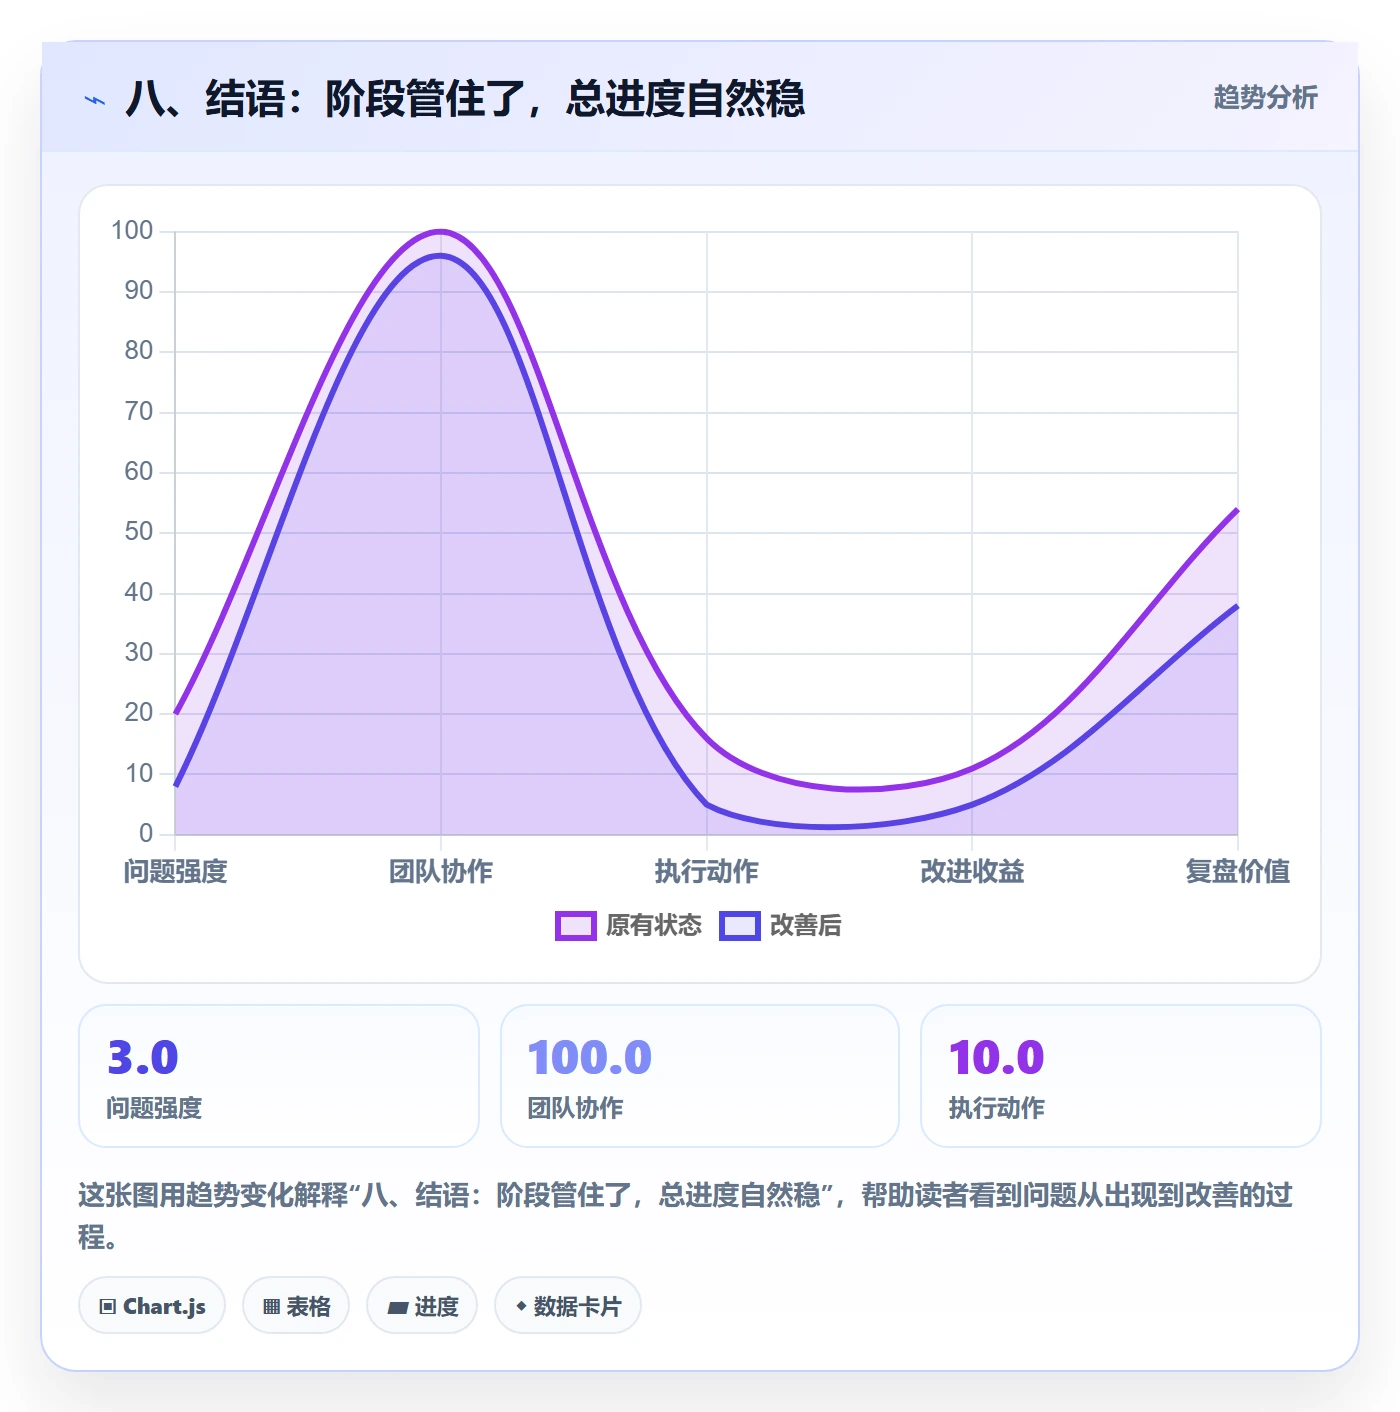The height and width of the screenshot is (1412, 1400).
Task: Click the lightning bolt icon beside the title
Action: pos(95,100)
